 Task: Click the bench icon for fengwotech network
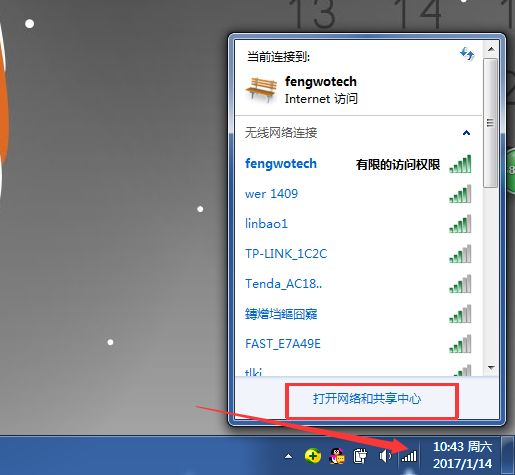coord(261,88)
